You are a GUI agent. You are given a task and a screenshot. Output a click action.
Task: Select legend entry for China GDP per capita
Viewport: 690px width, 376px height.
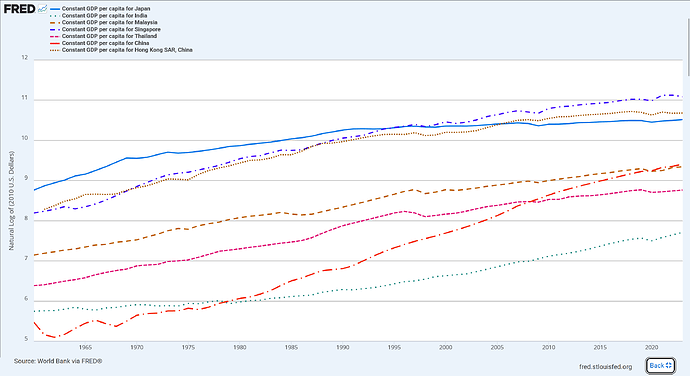(105, 43)
